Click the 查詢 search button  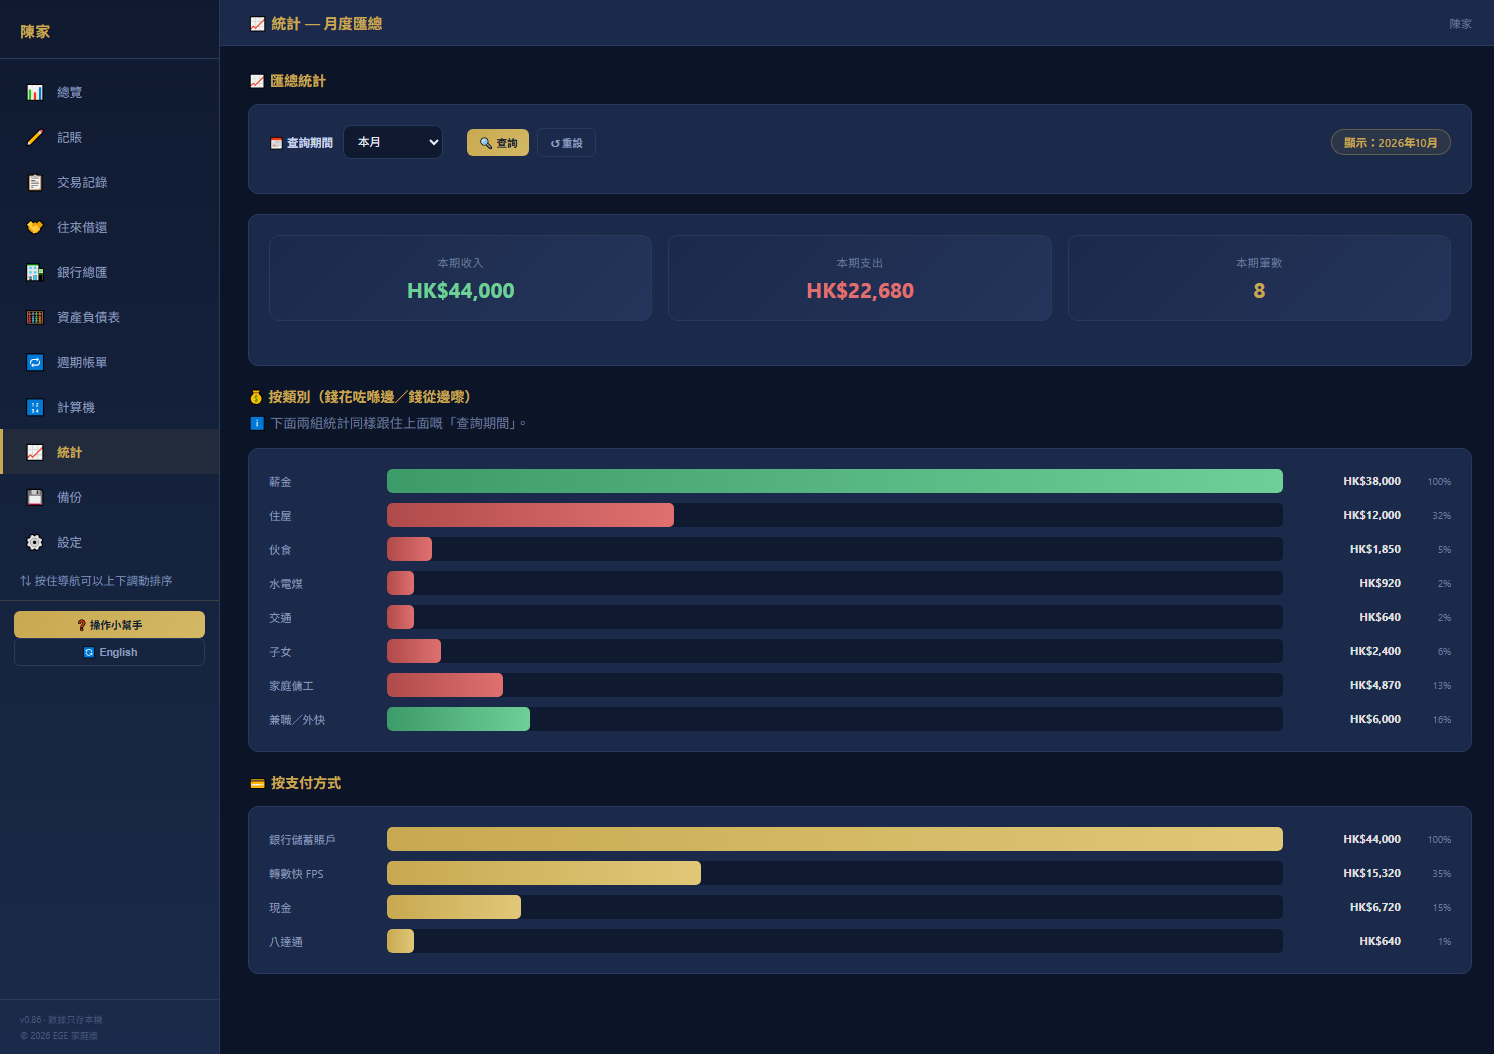click(498, 143)
